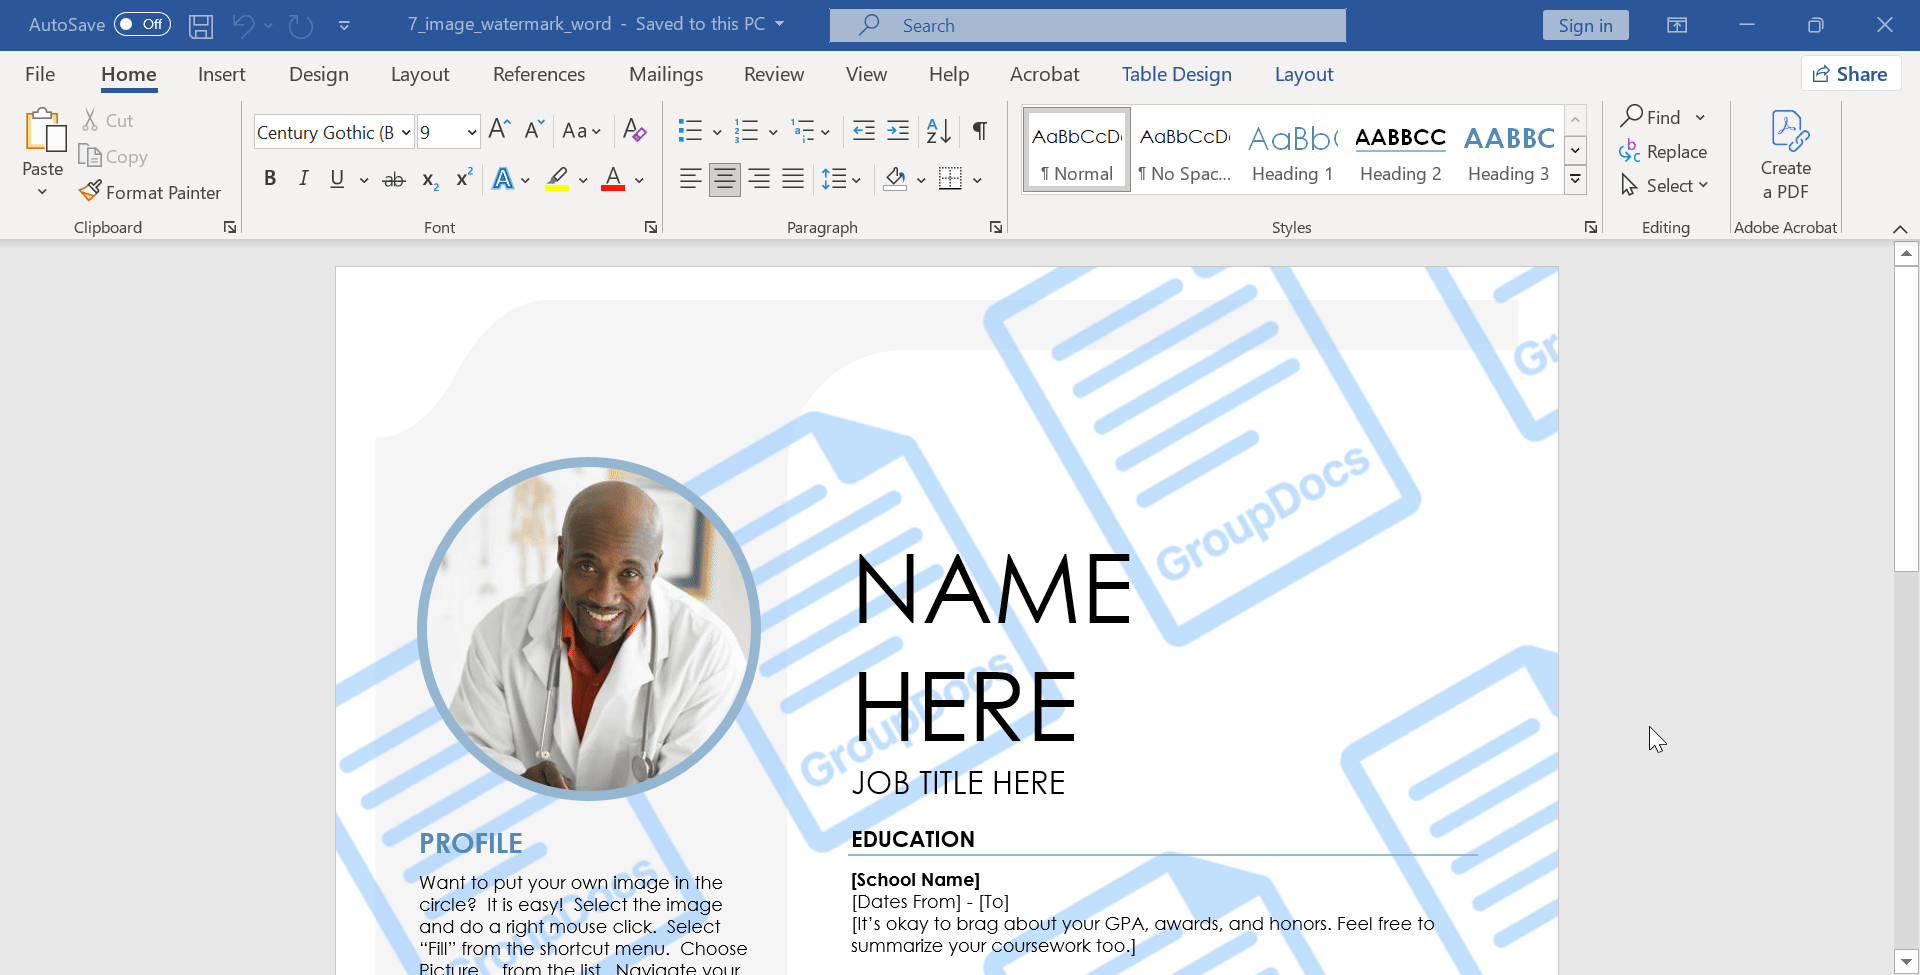Open the Font Color red swatch
The image size is (1920, 975).
pos(613,178)
